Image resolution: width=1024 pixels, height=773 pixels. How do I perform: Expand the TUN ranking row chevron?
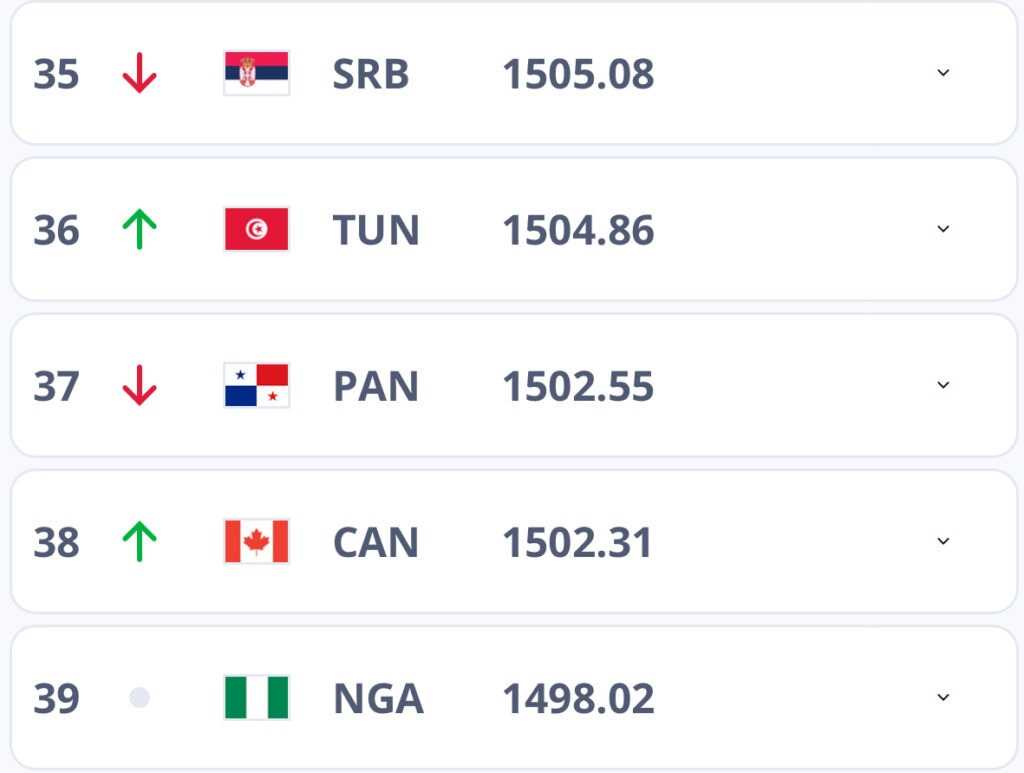(x=943, y=229)
